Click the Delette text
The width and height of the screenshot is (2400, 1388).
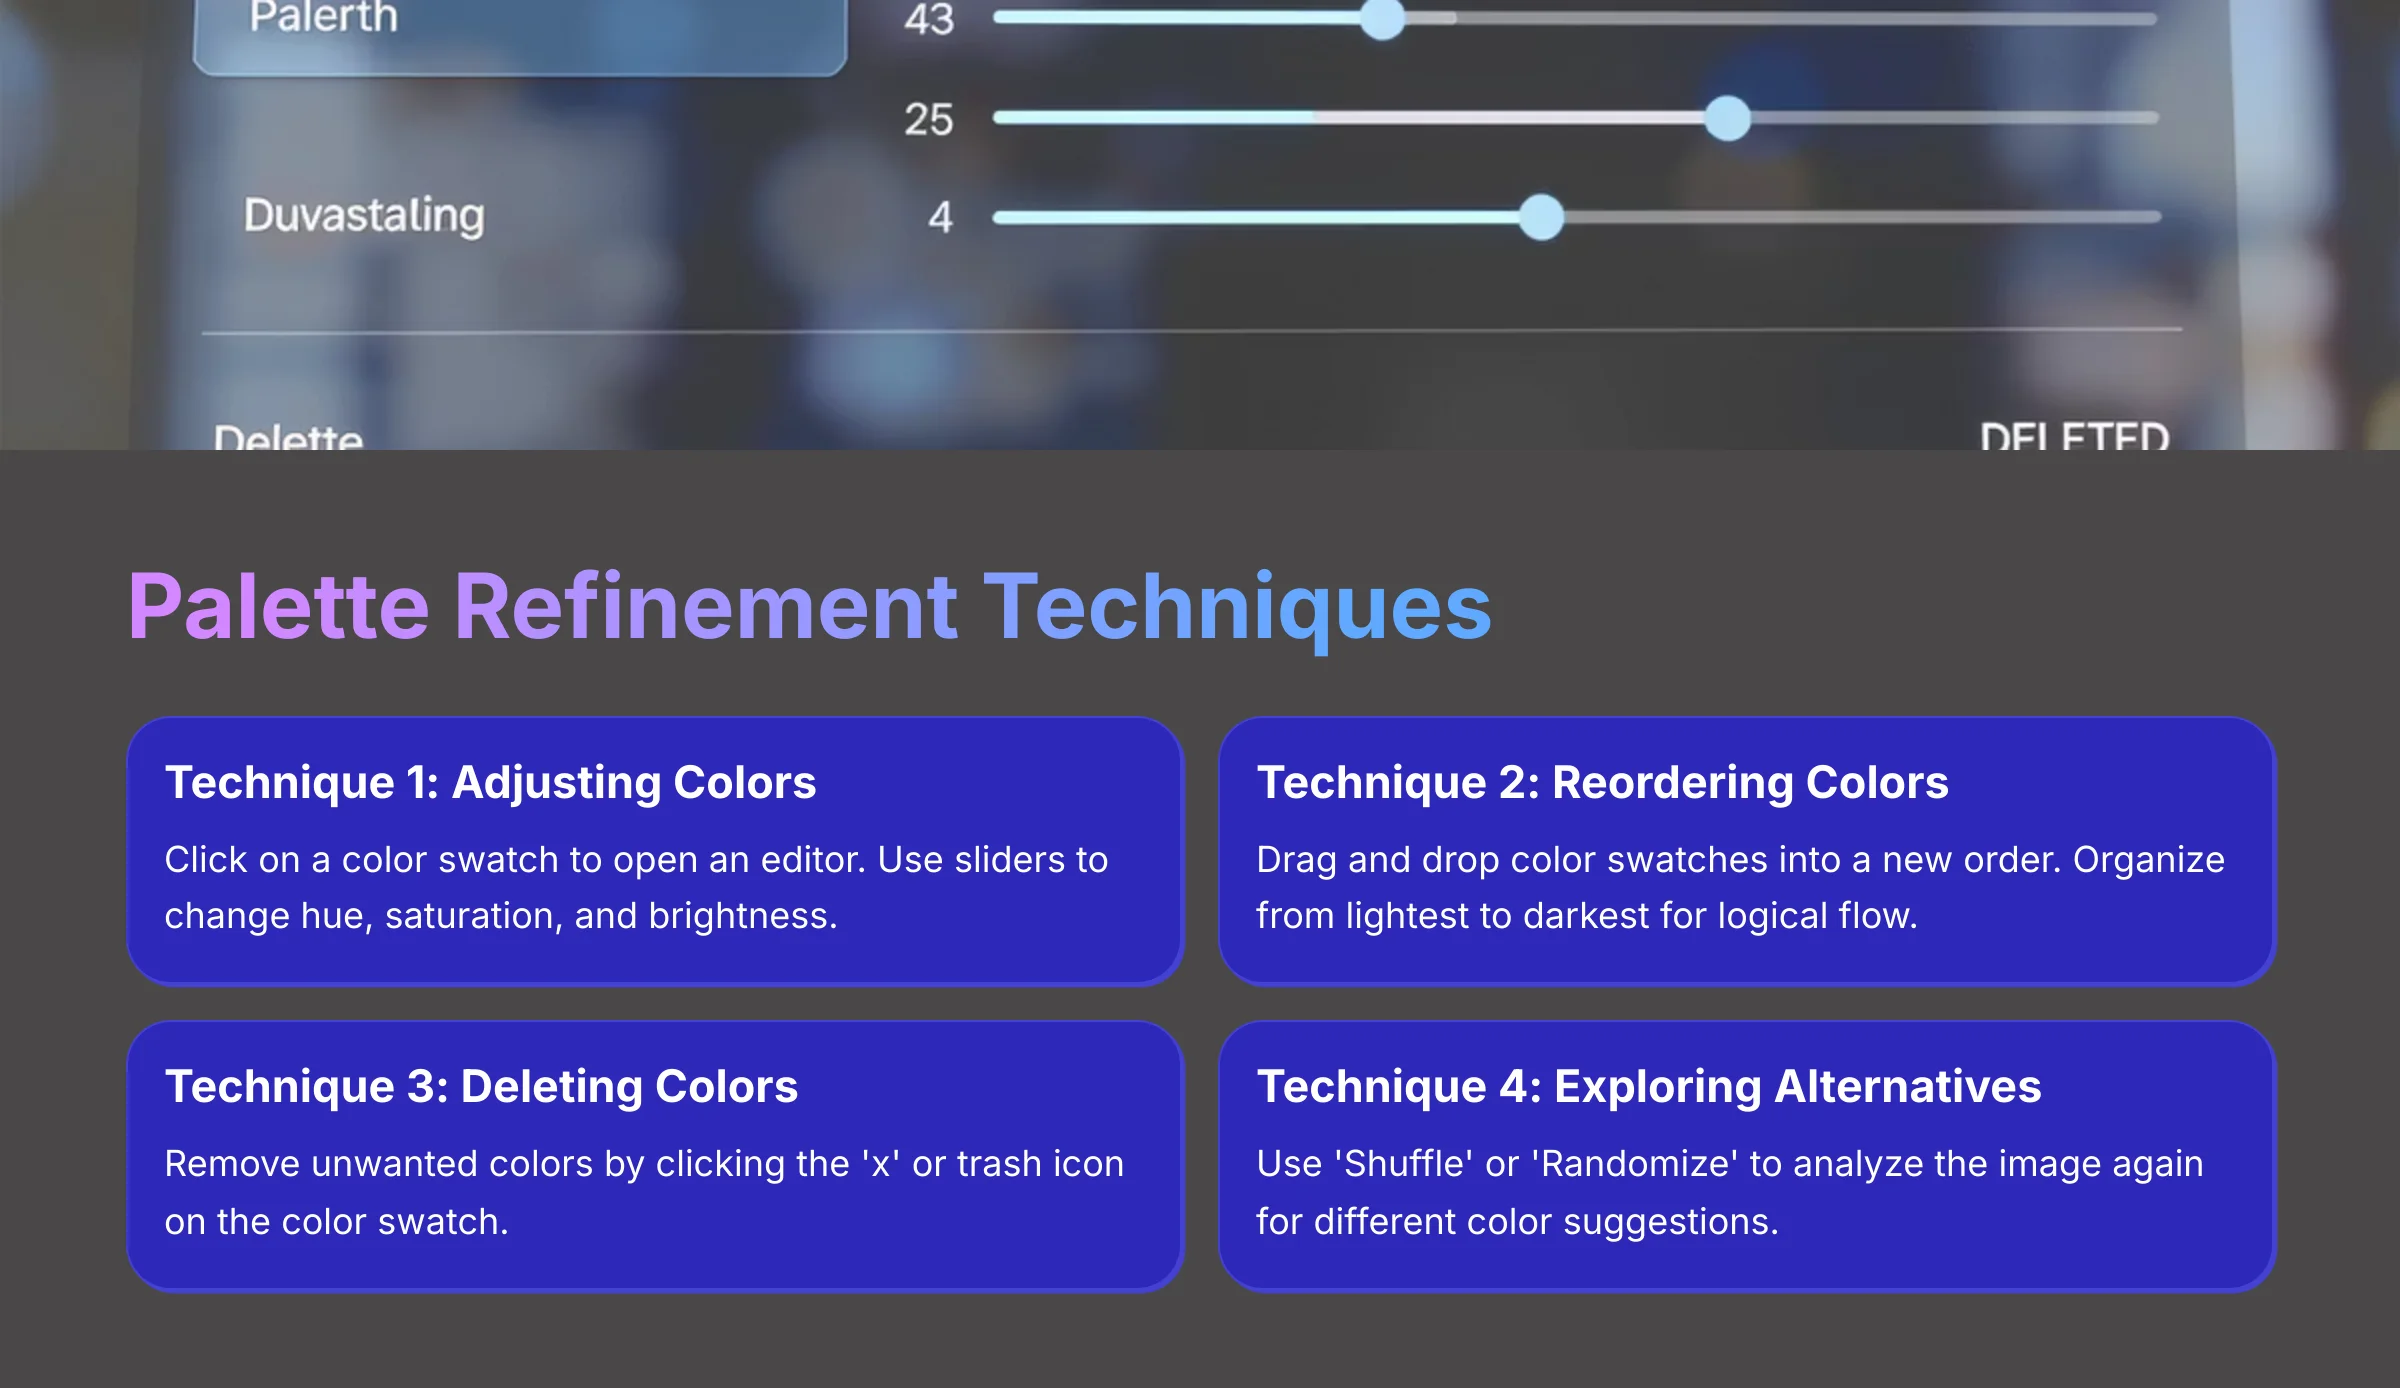(x=288, y=436)
